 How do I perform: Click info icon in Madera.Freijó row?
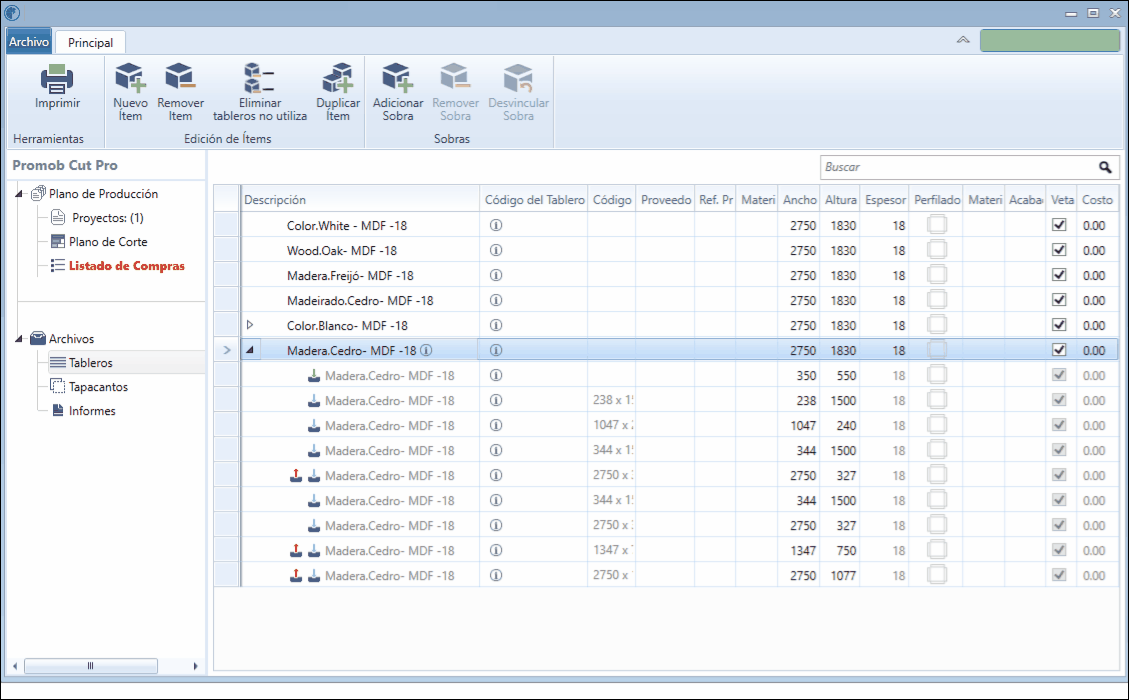point(496,275)
